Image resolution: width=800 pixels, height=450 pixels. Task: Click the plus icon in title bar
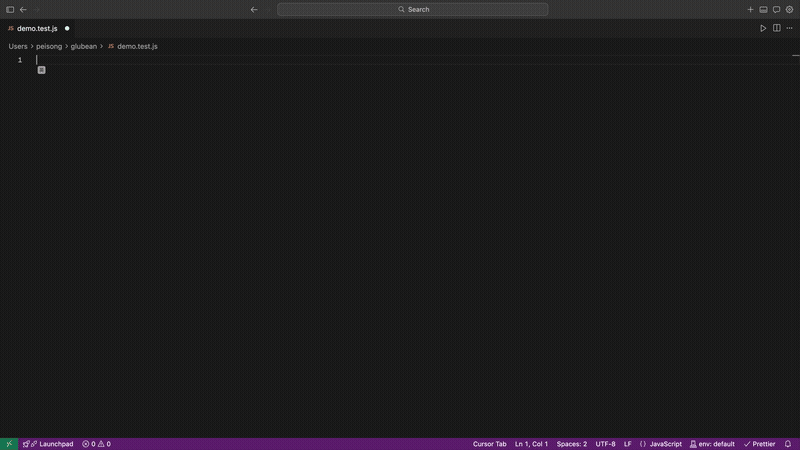coord(750,9)
